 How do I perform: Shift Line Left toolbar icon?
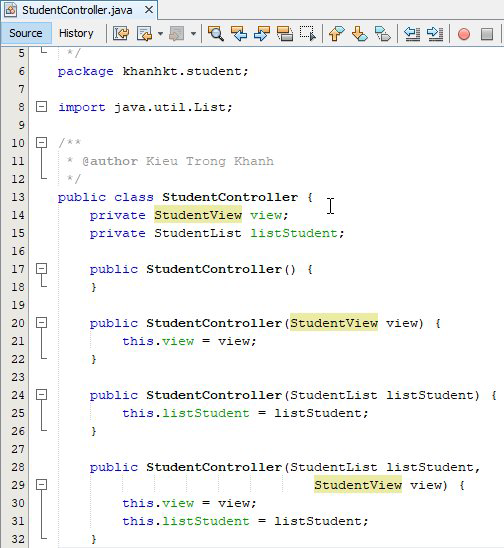click(412, 34)
